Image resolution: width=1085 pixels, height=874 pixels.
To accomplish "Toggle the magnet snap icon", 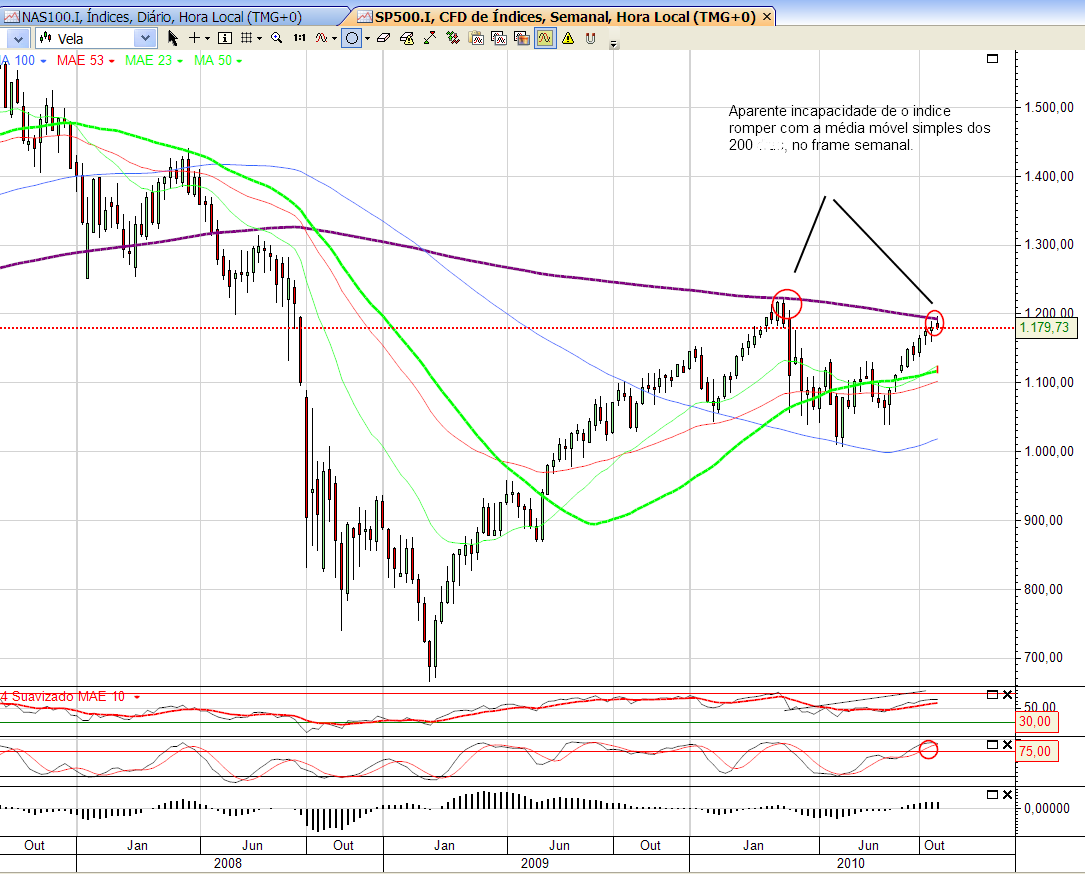I will point(590,38).
